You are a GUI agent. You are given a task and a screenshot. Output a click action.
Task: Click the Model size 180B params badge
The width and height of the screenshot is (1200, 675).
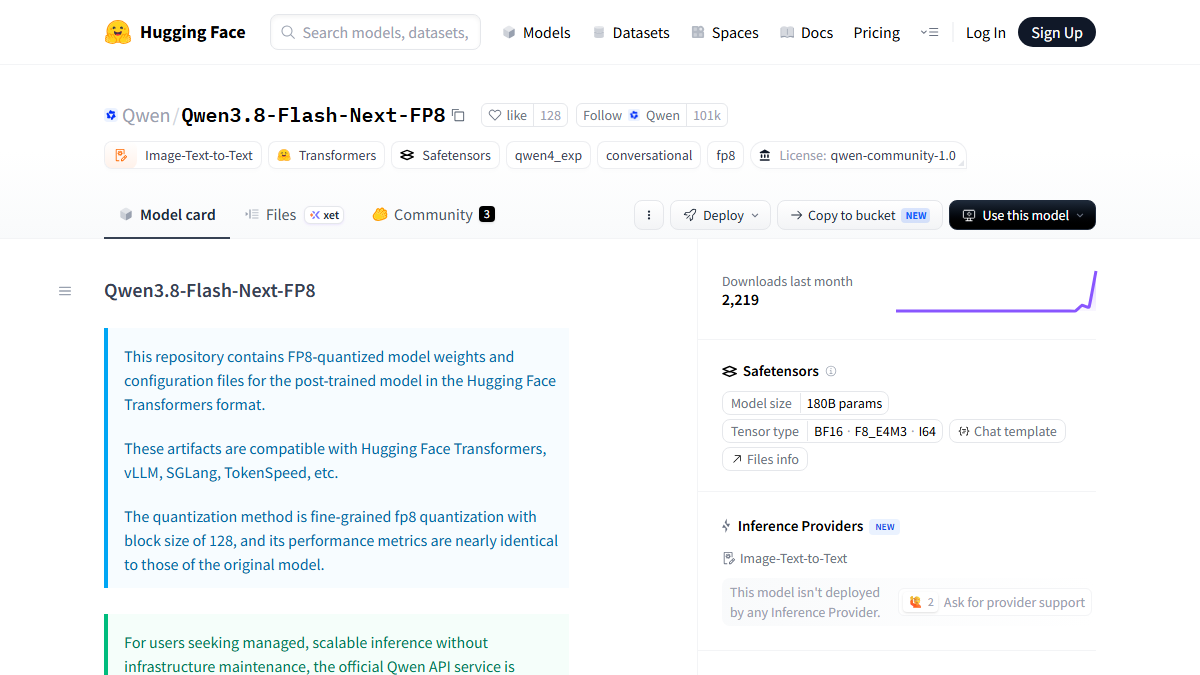tap(805, 403)
